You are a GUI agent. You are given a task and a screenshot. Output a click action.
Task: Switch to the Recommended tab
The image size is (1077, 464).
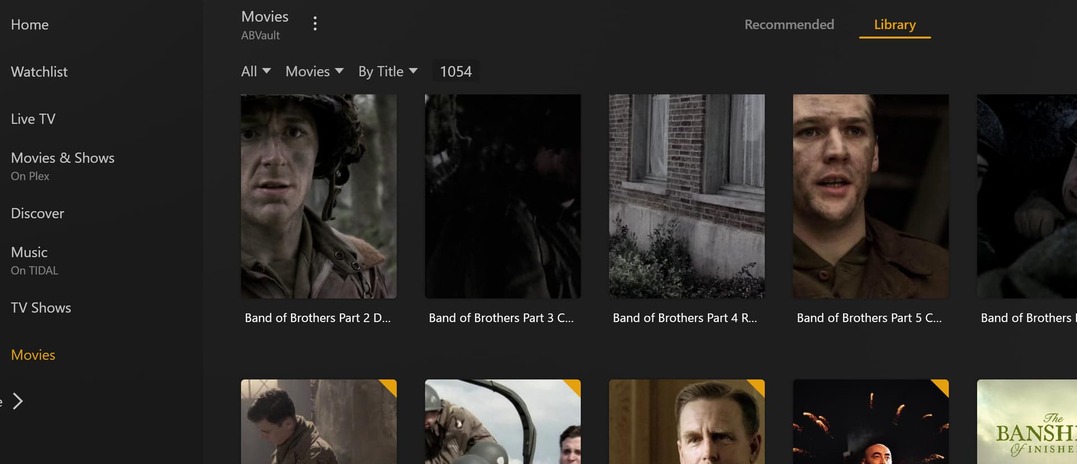[x=789, y=25]
